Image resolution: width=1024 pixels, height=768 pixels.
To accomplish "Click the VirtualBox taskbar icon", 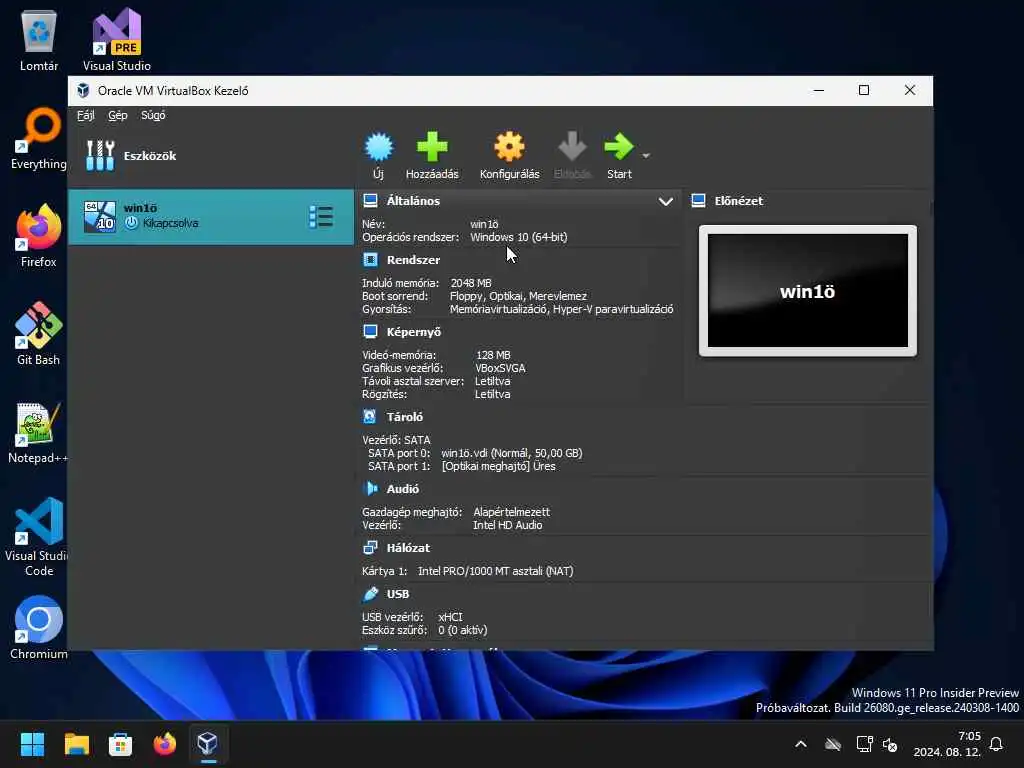I will (x=208, y=744).
